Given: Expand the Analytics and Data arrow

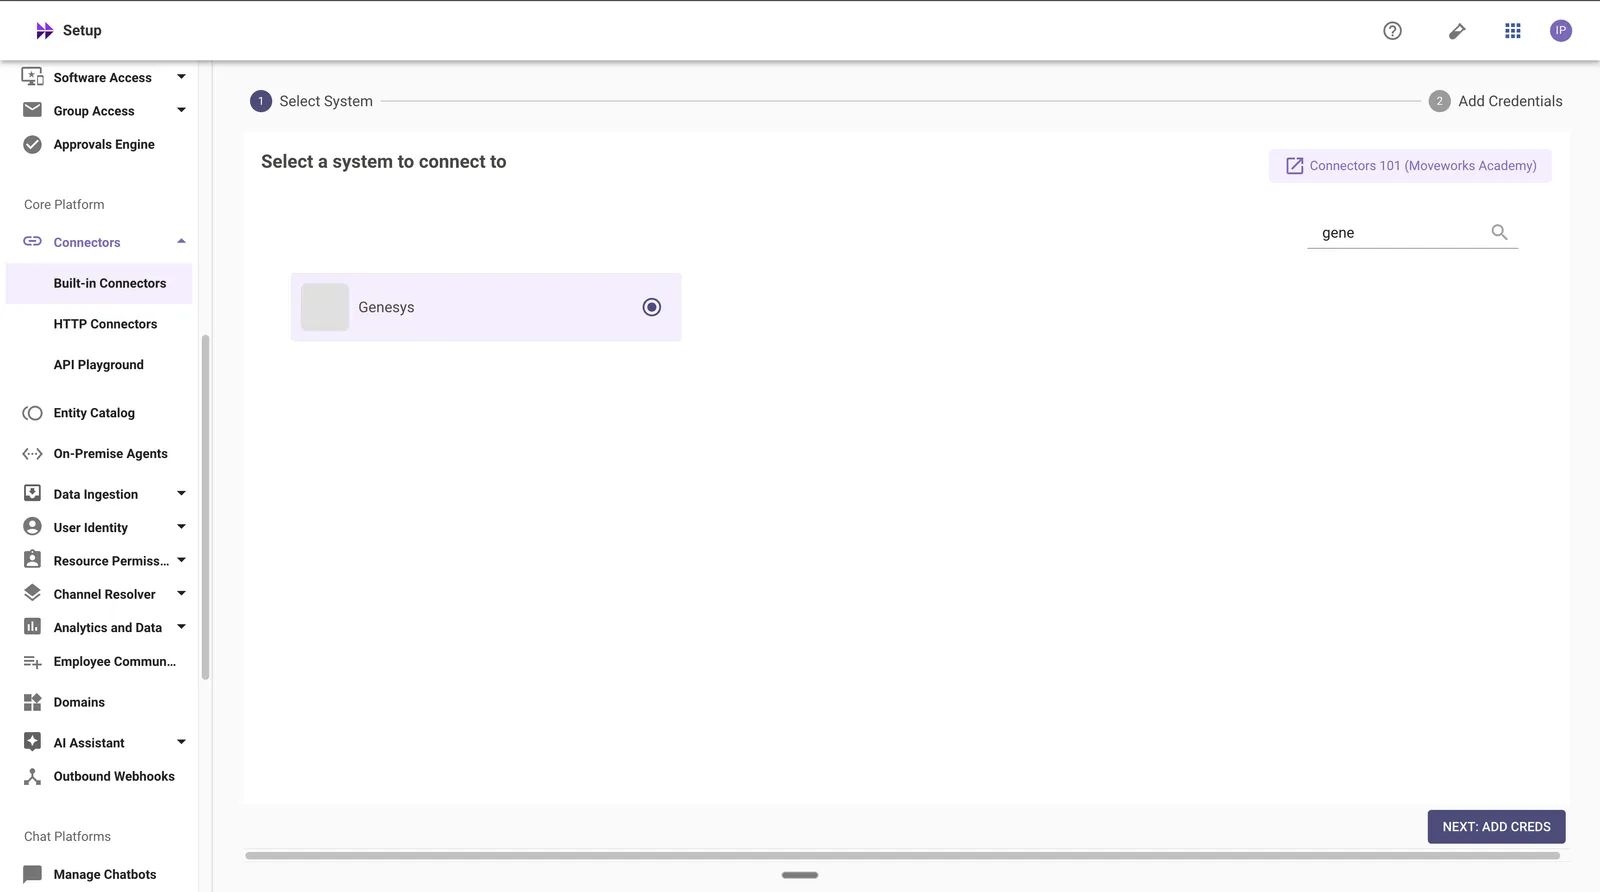Looking at the screenshot, I should (x=181, y=627).
